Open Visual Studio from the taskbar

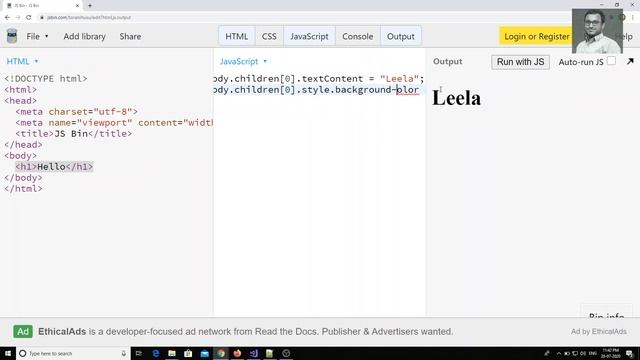tap(253, 353)
